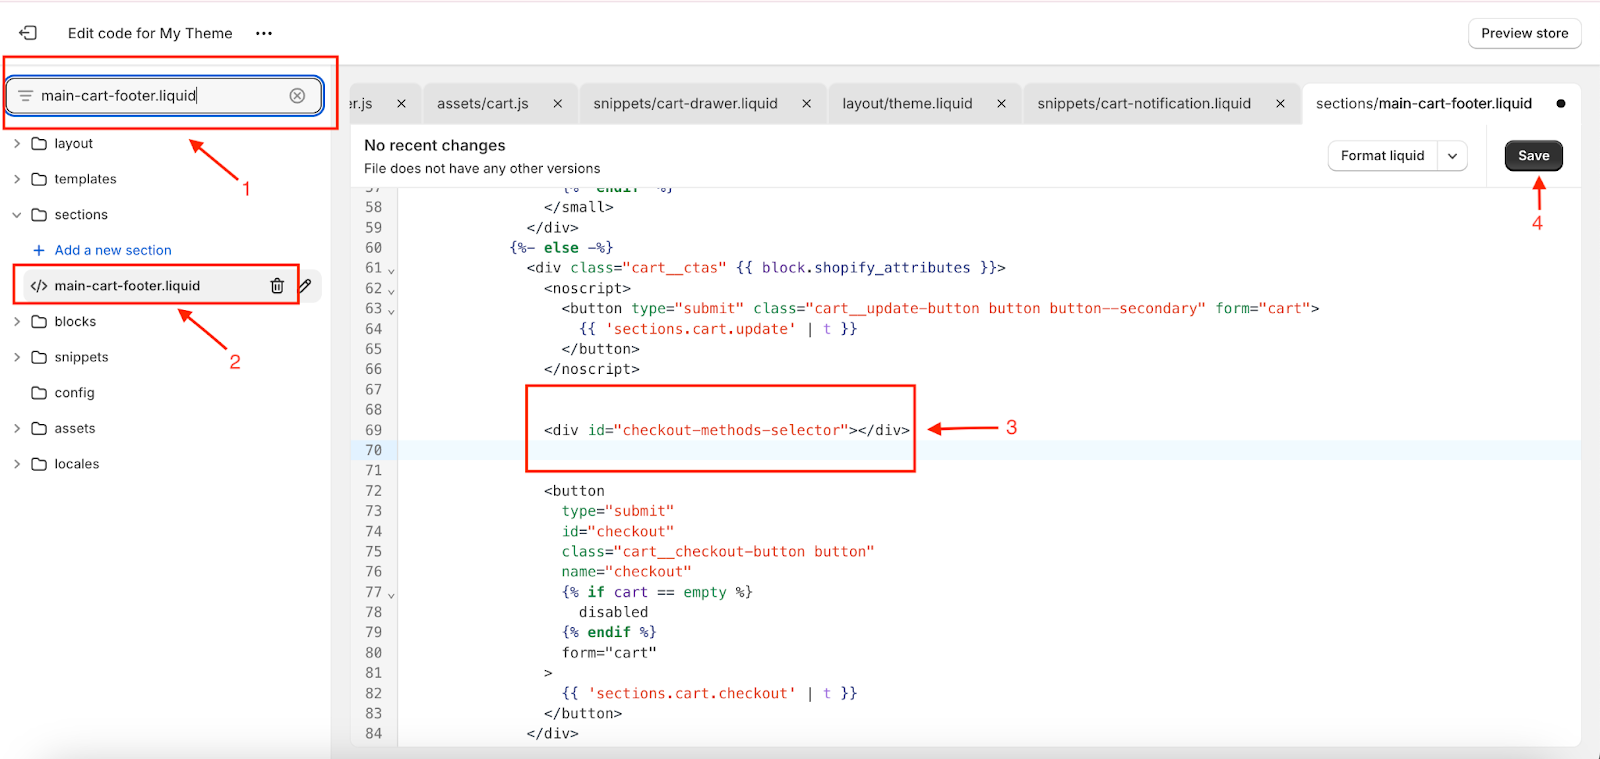
Task: Click class="cart__ctas" code on line 61
Action: 649,268
